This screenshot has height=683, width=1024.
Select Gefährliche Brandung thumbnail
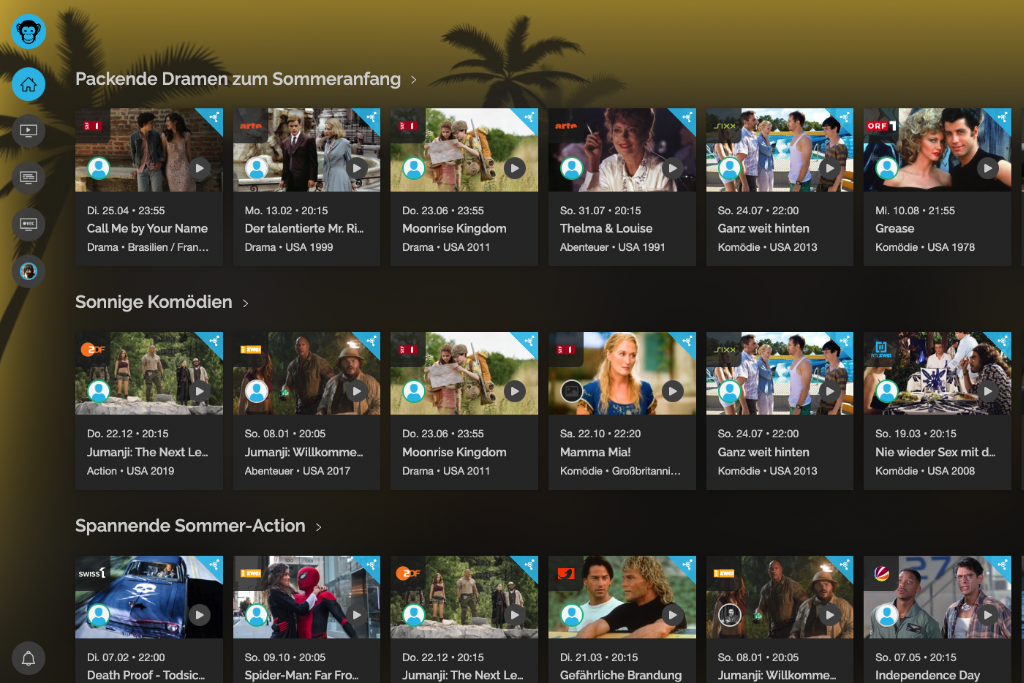[x=622, y=597]
